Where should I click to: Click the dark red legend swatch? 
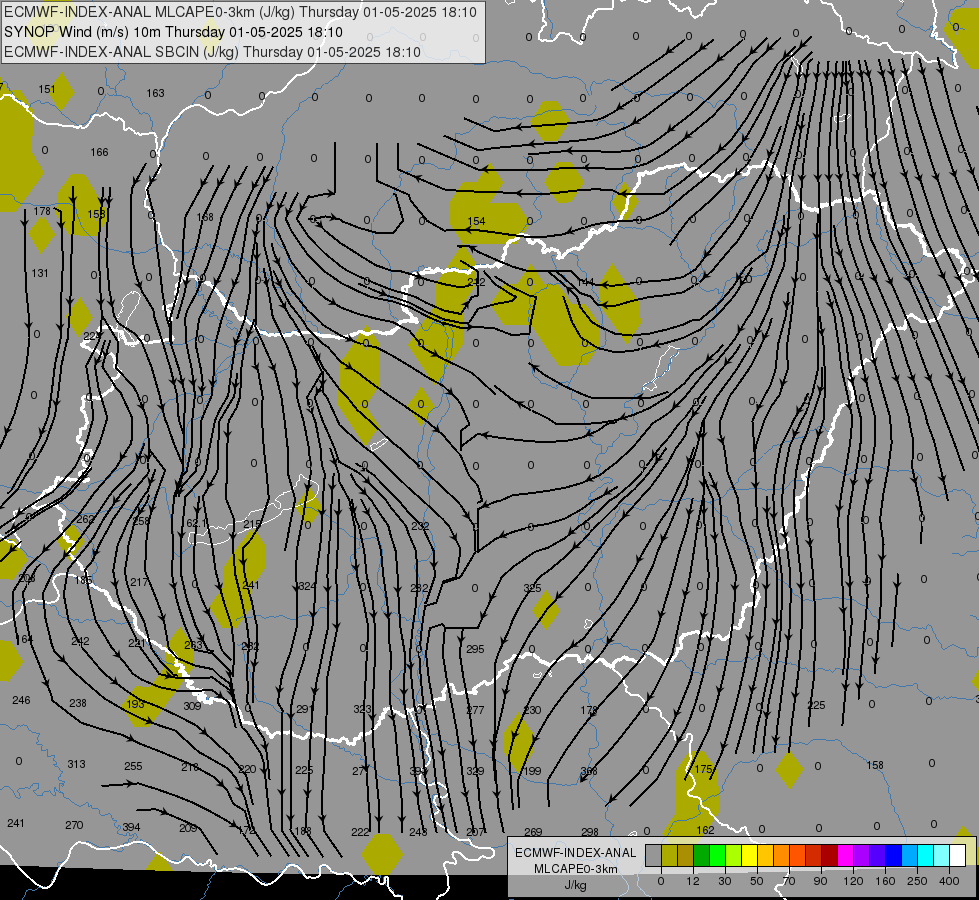[x=830, y=855]
